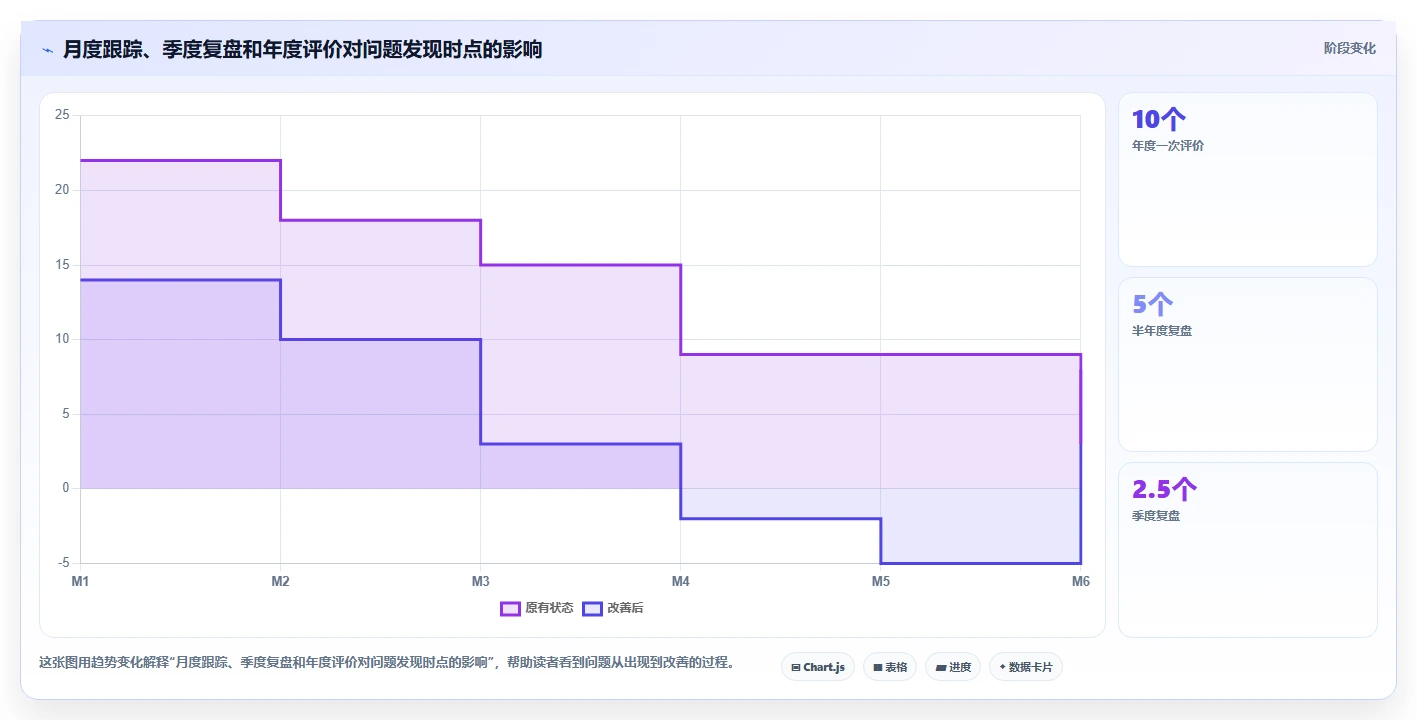This screenshot has width=1417, height=720.
Task: Click the 季度复盘 label
Action: [x=1156, y=516]
